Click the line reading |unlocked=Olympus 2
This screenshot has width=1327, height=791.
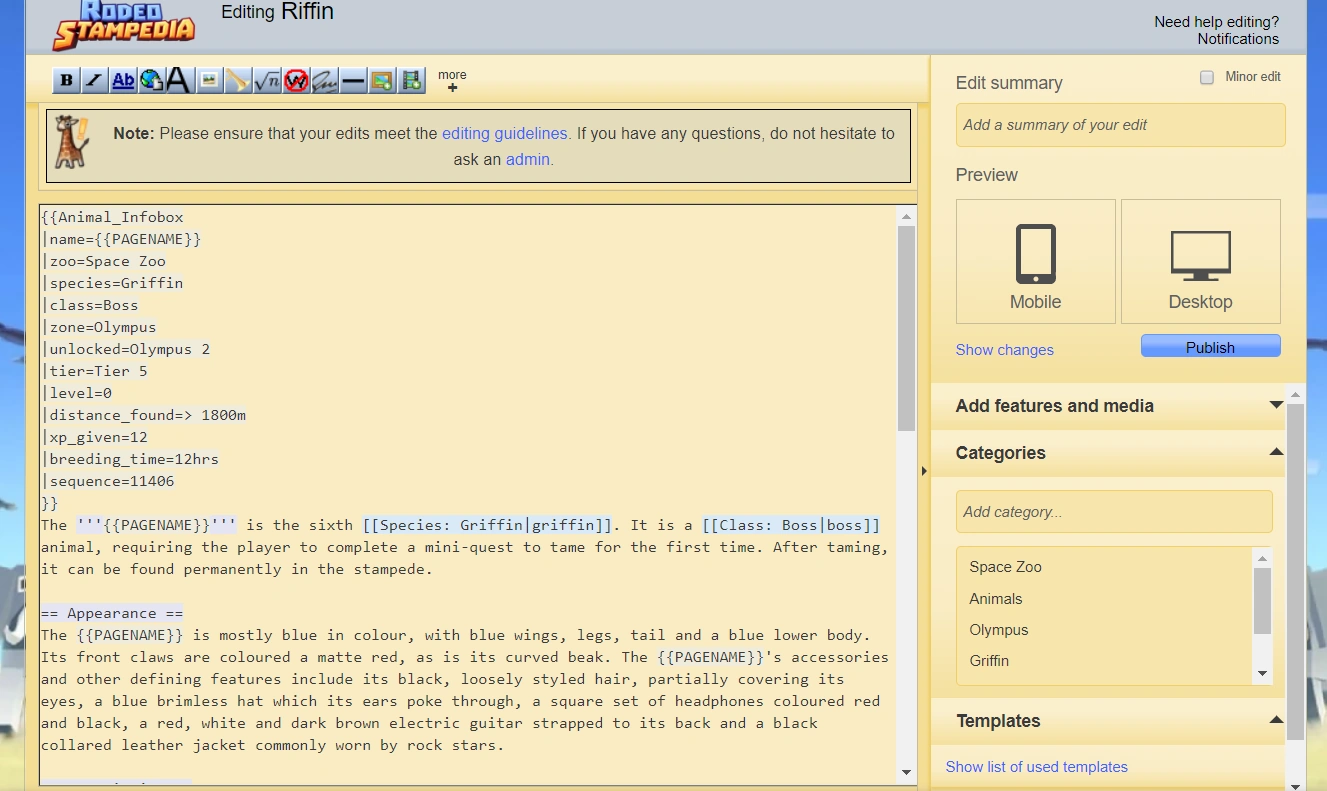(126, 349)
